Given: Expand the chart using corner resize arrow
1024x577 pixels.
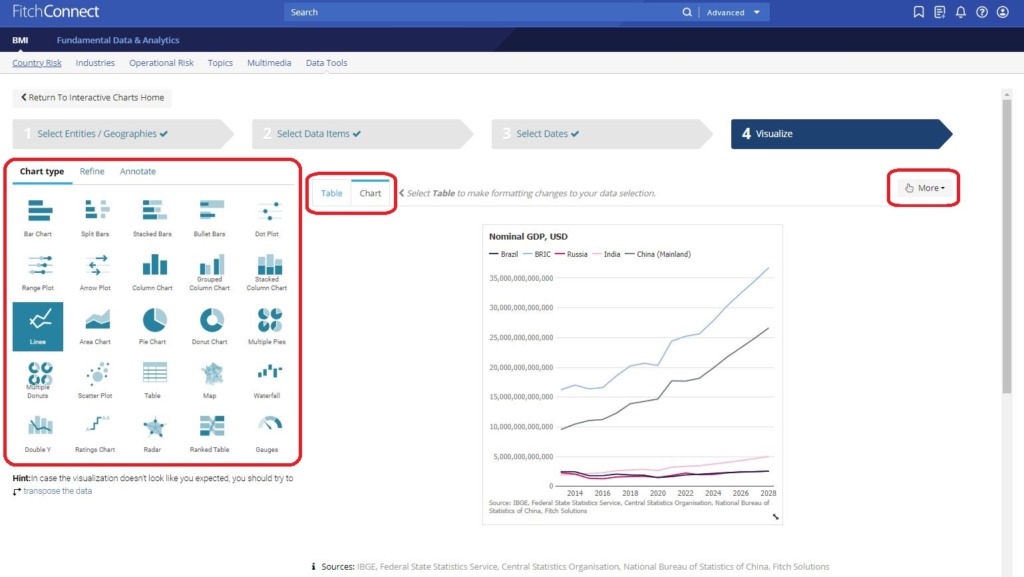Looking at the screenshot, I should 774,516.
